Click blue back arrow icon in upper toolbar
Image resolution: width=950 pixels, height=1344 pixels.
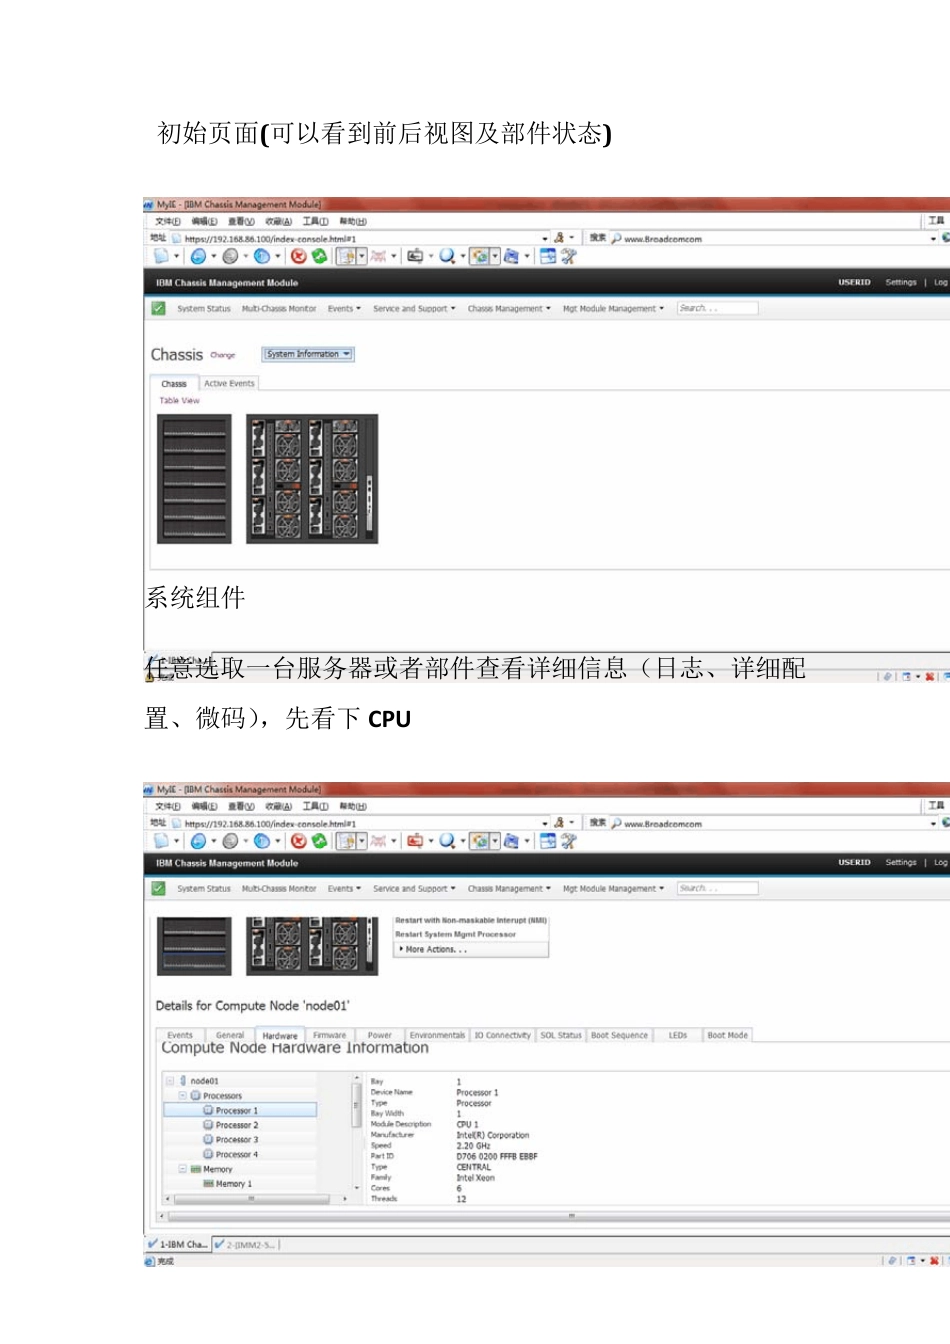tap(198, 256)
